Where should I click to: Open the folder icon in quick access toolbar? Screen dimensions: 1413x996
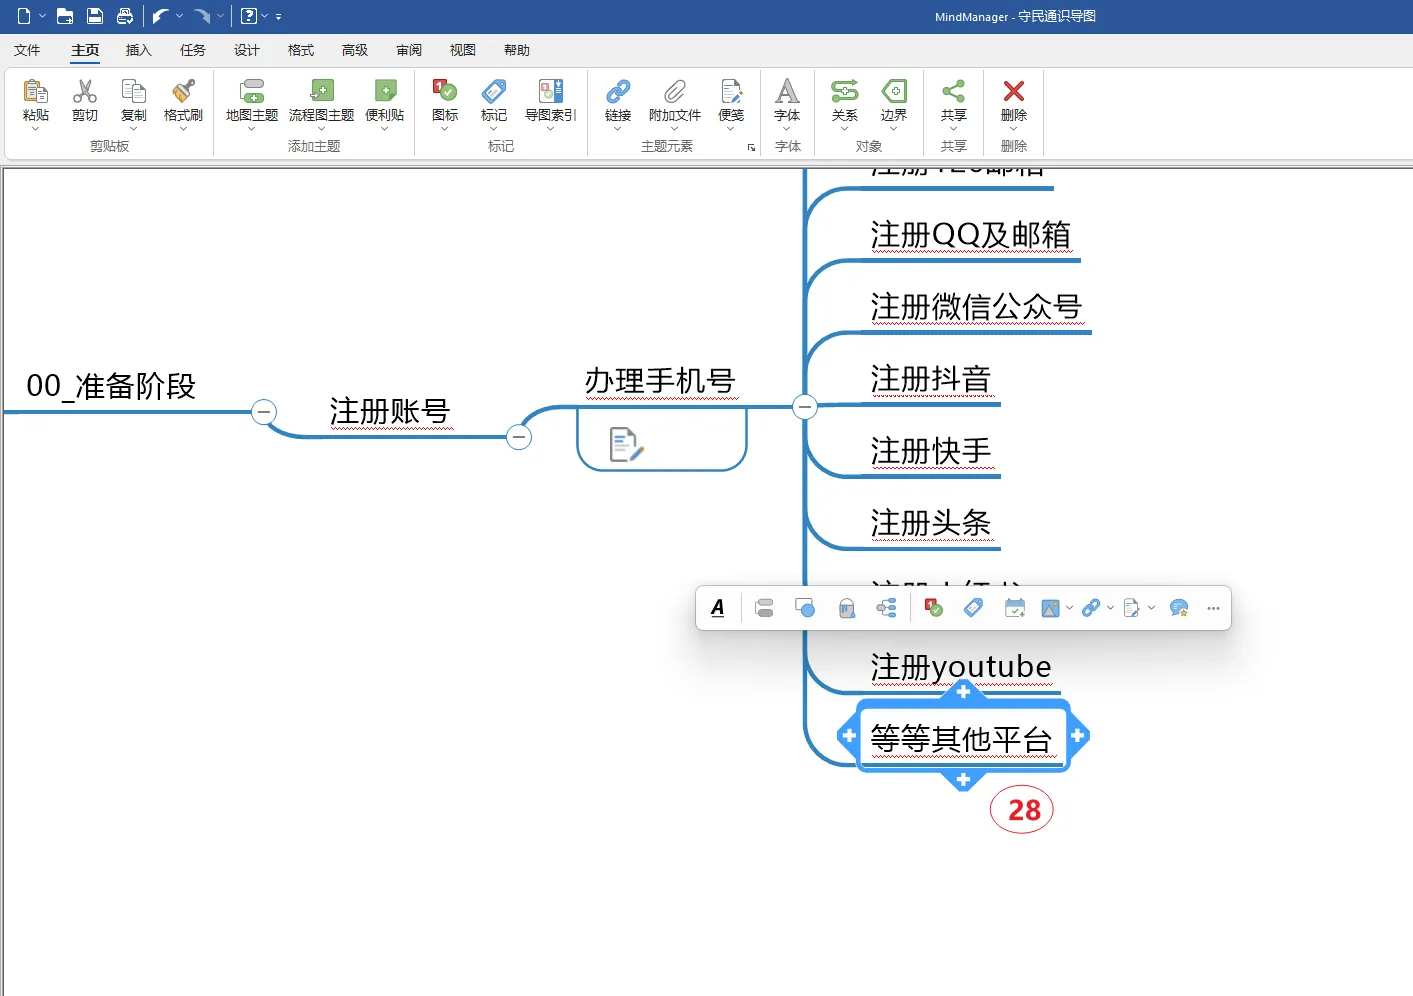click(x=65, y=16)
